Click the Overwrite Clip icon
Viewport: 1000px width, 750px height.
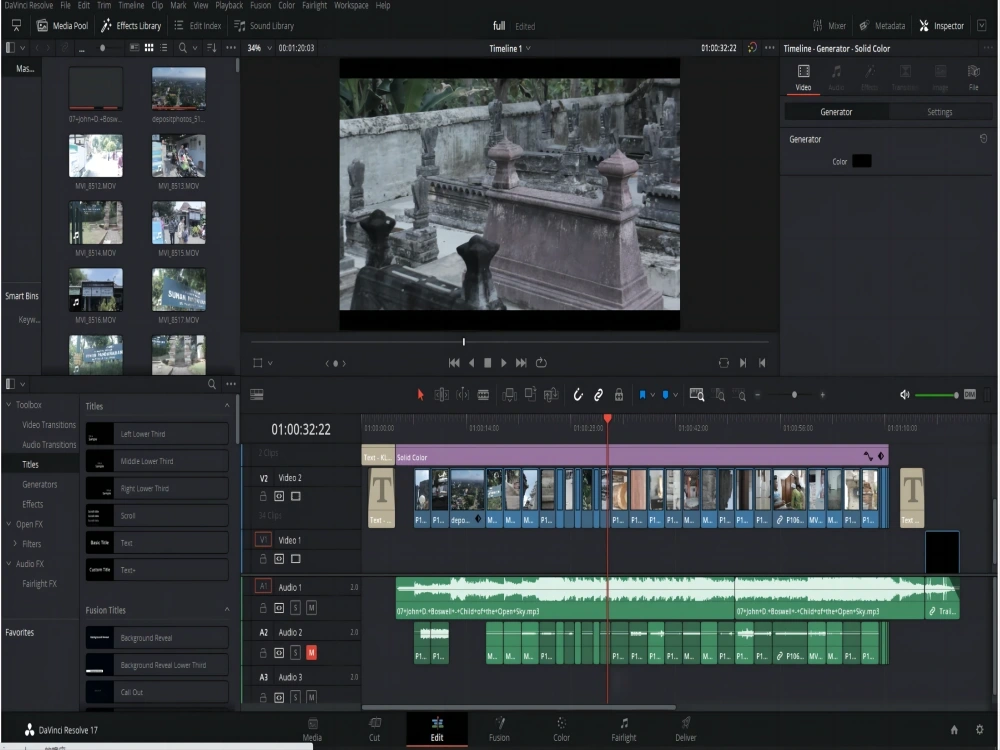point(531,395)
